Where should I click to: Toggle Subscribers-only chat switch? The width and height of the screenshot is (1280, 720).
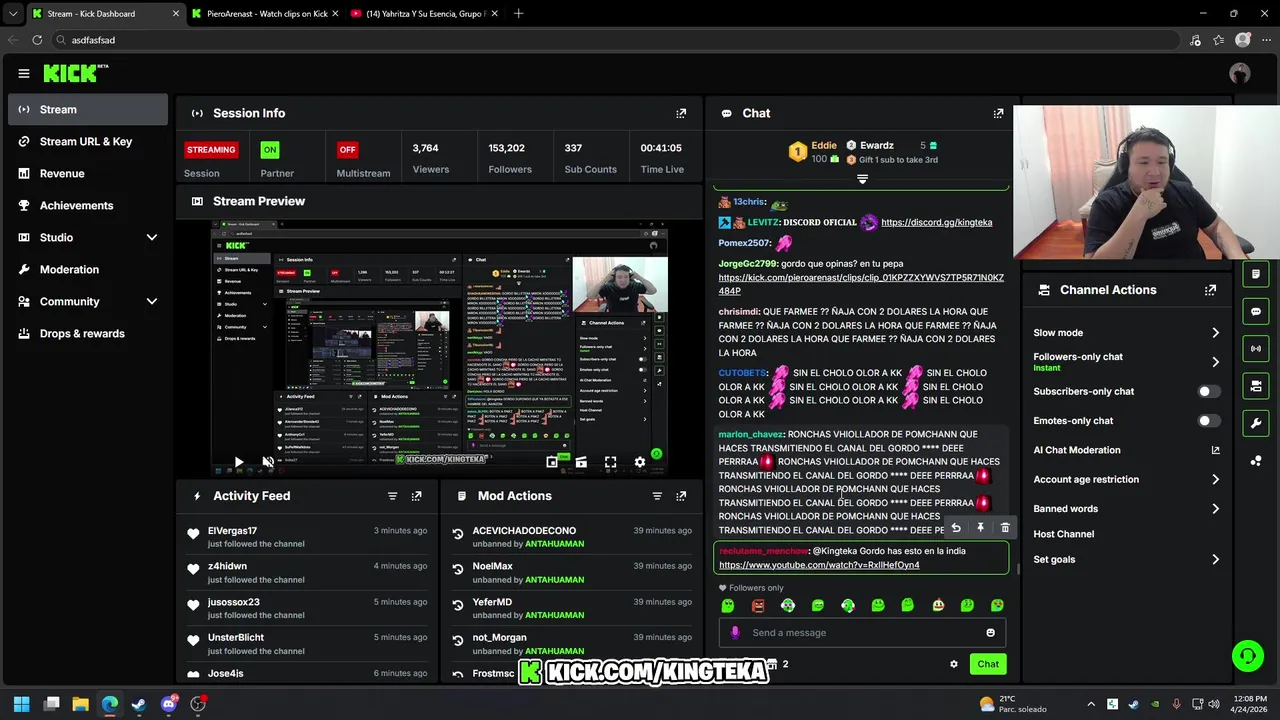(1209, 392)
